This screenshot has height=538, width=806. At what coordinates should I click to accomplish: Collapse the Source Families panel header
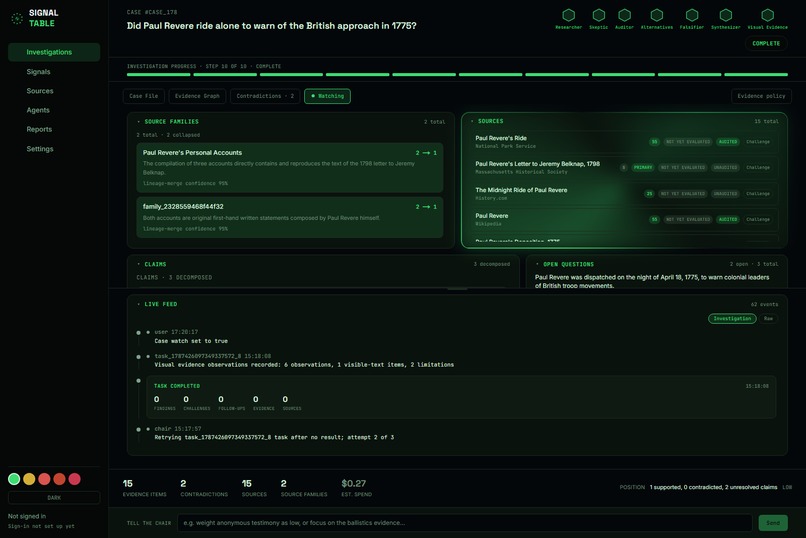tap(171, 122)
